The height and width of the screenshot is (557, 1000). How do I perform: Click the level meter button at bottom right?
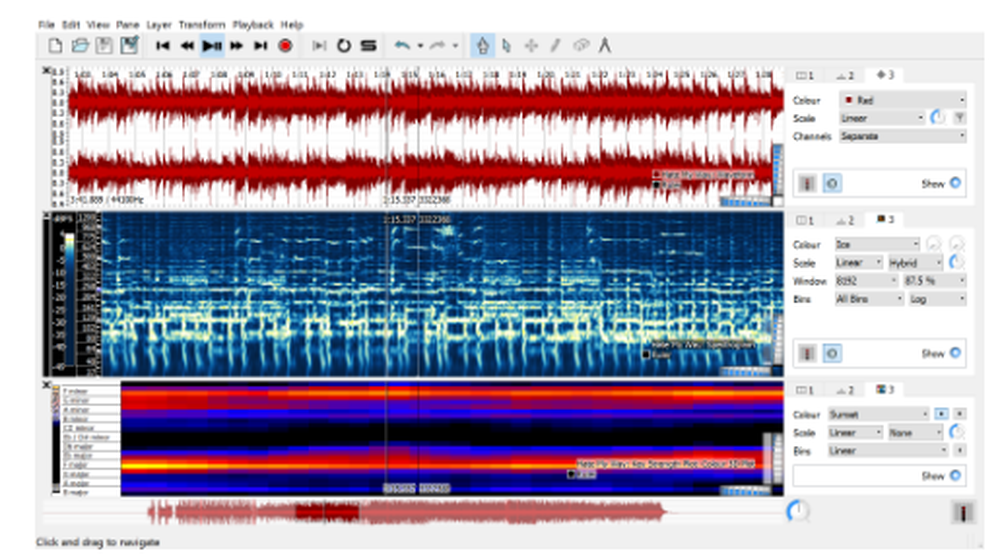click(963, 512)
